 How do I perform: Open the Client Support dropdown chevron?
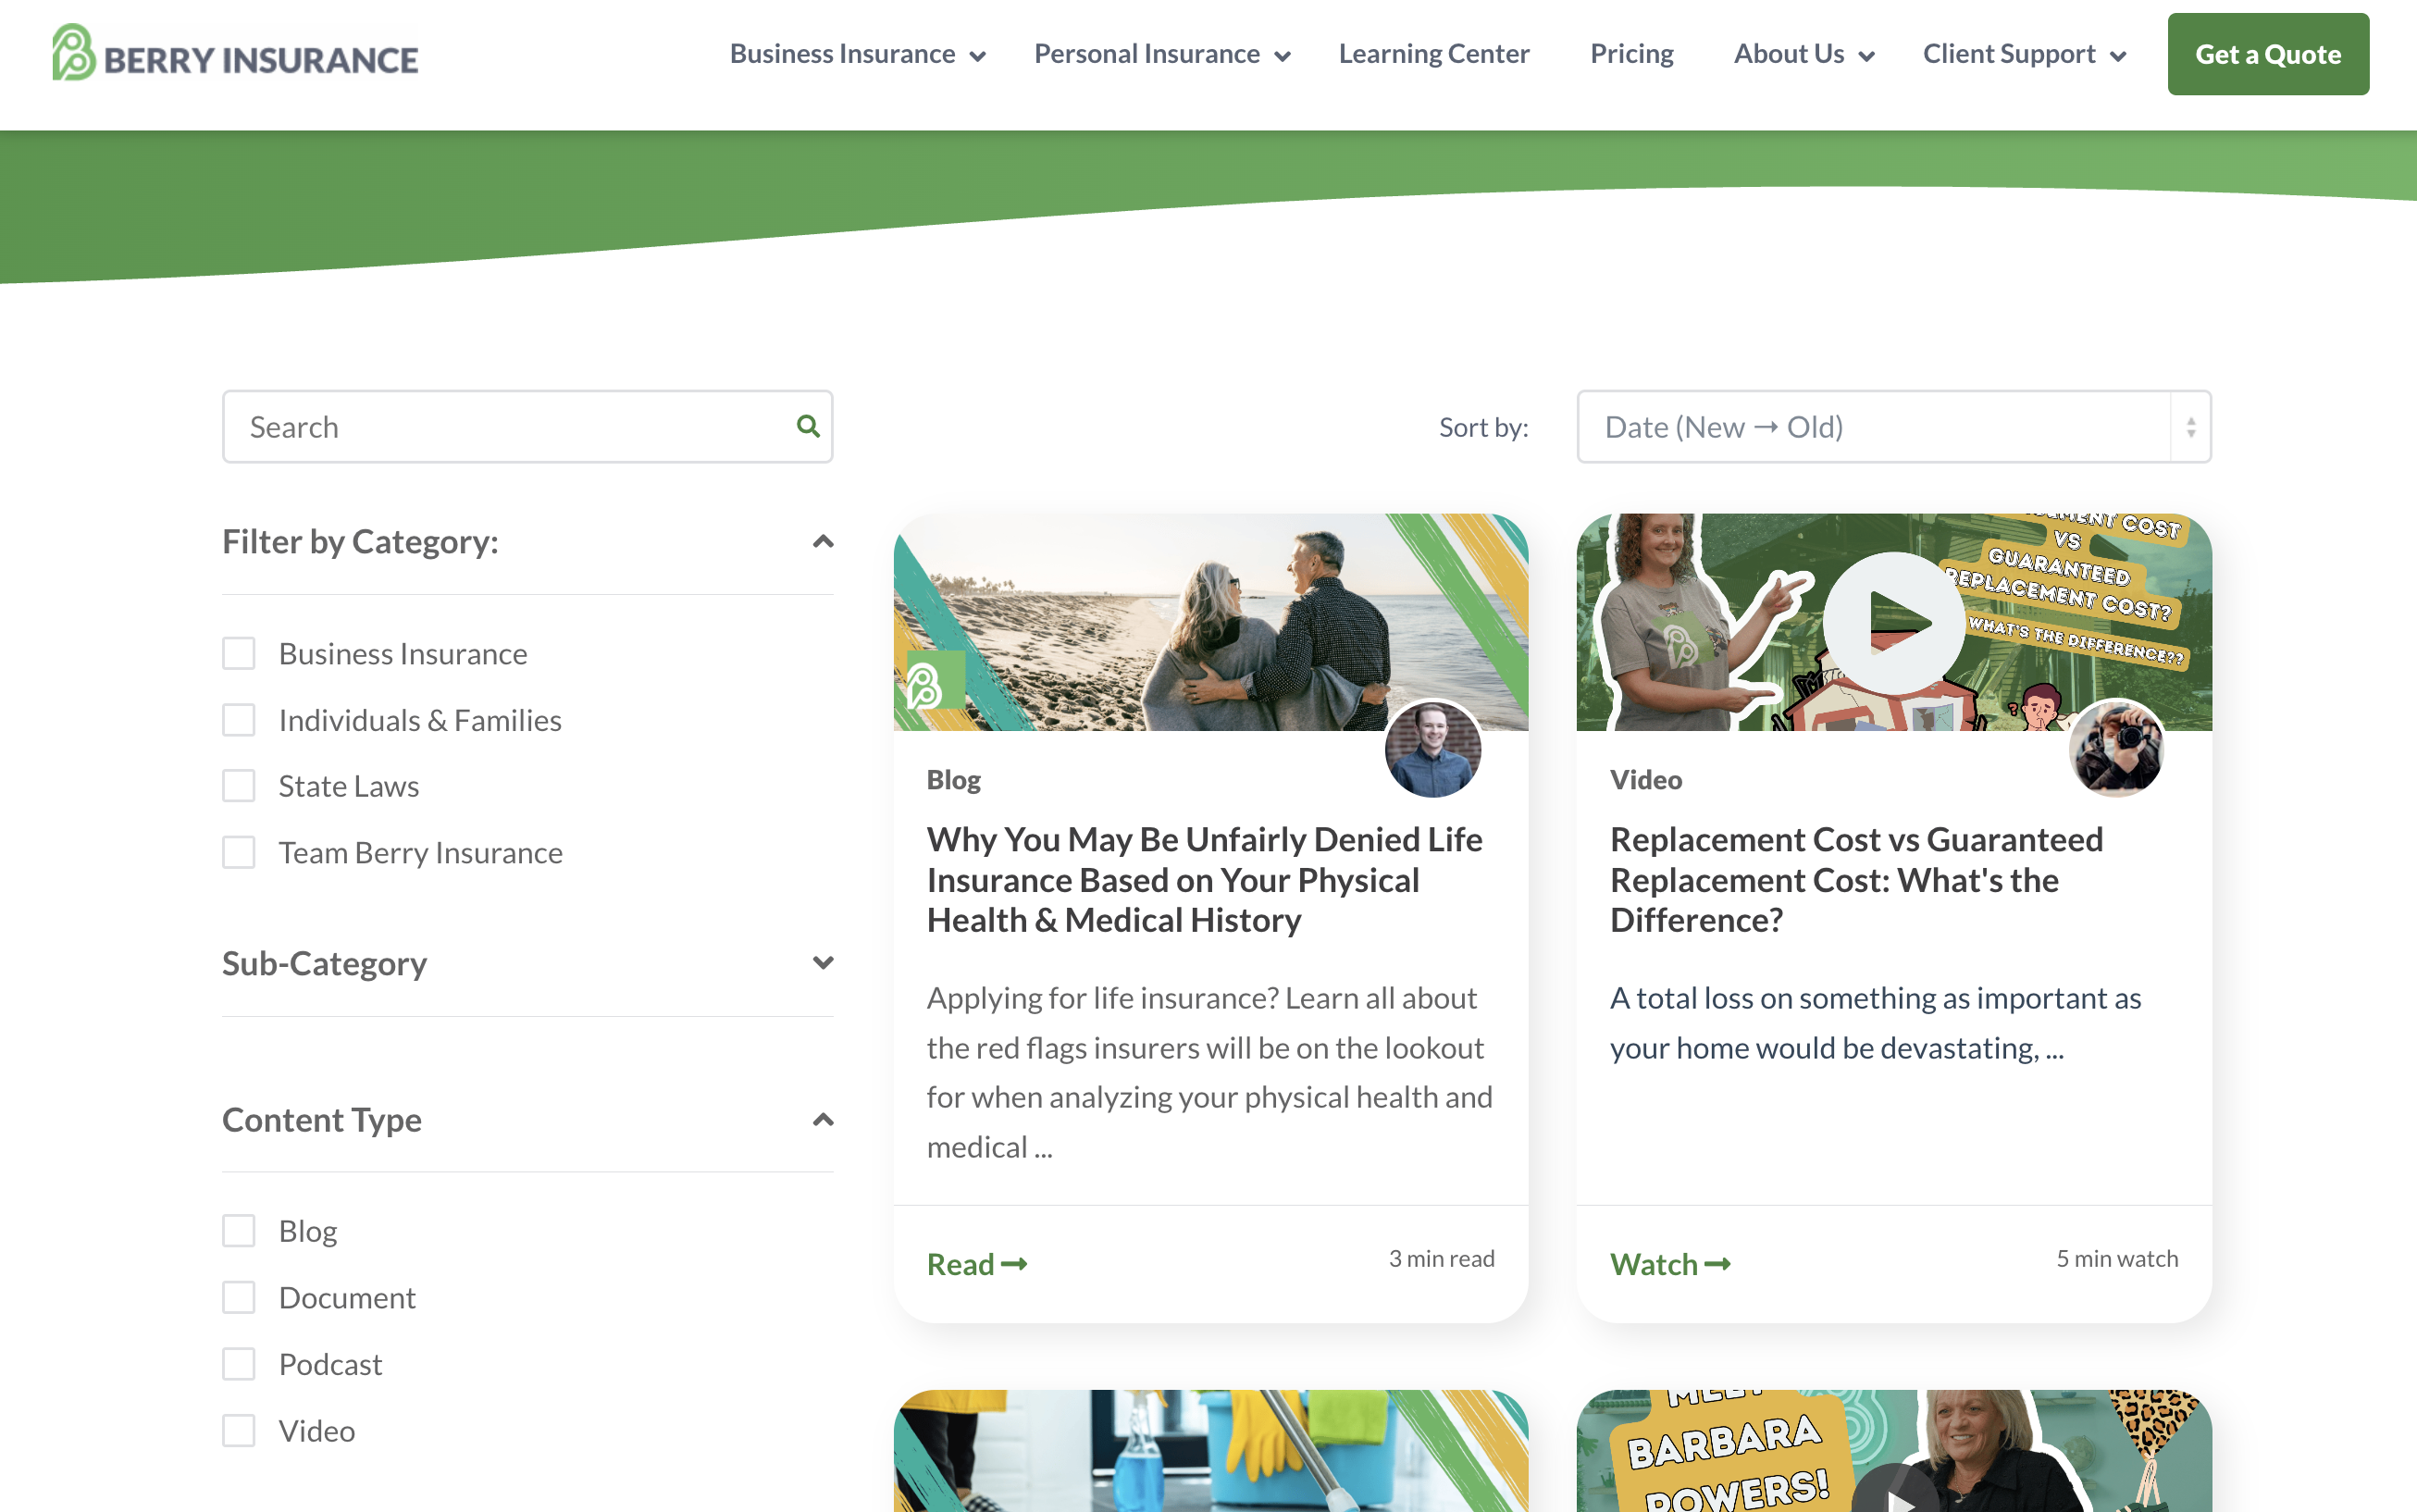pos(2118,56)
